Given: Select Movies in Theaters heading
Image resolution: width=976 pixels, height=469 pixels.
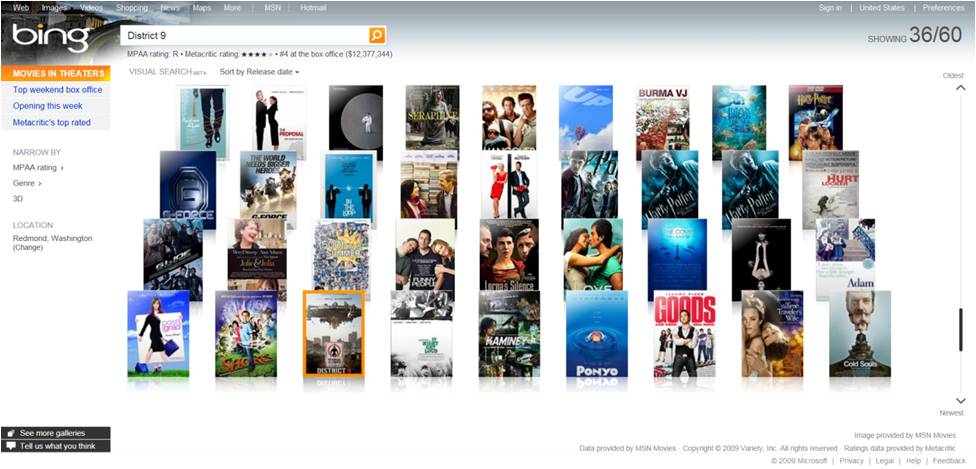Looking at the screenshot, I should point(55,73).
